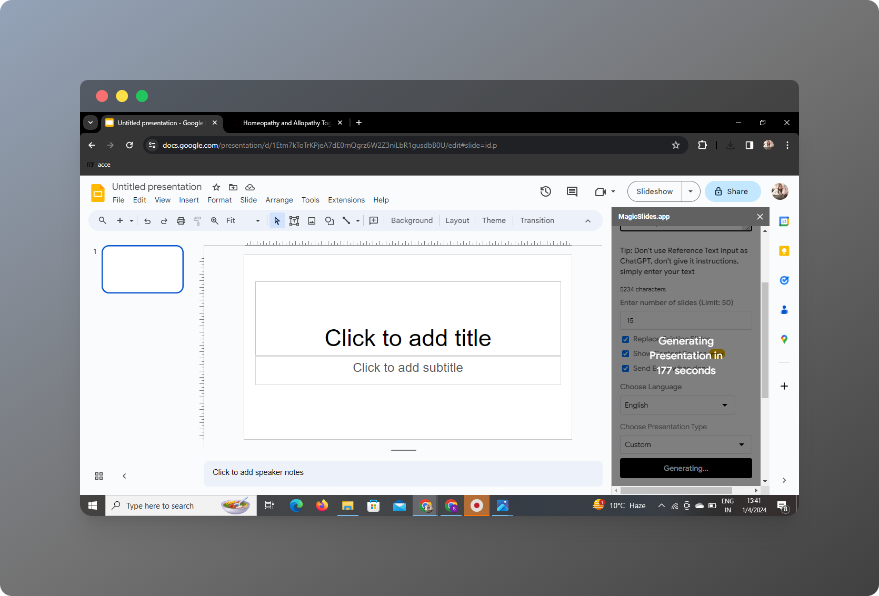Star the Untitled presentation
The image size is (879, 596).
pyautogui.click(x=214, y=187)
